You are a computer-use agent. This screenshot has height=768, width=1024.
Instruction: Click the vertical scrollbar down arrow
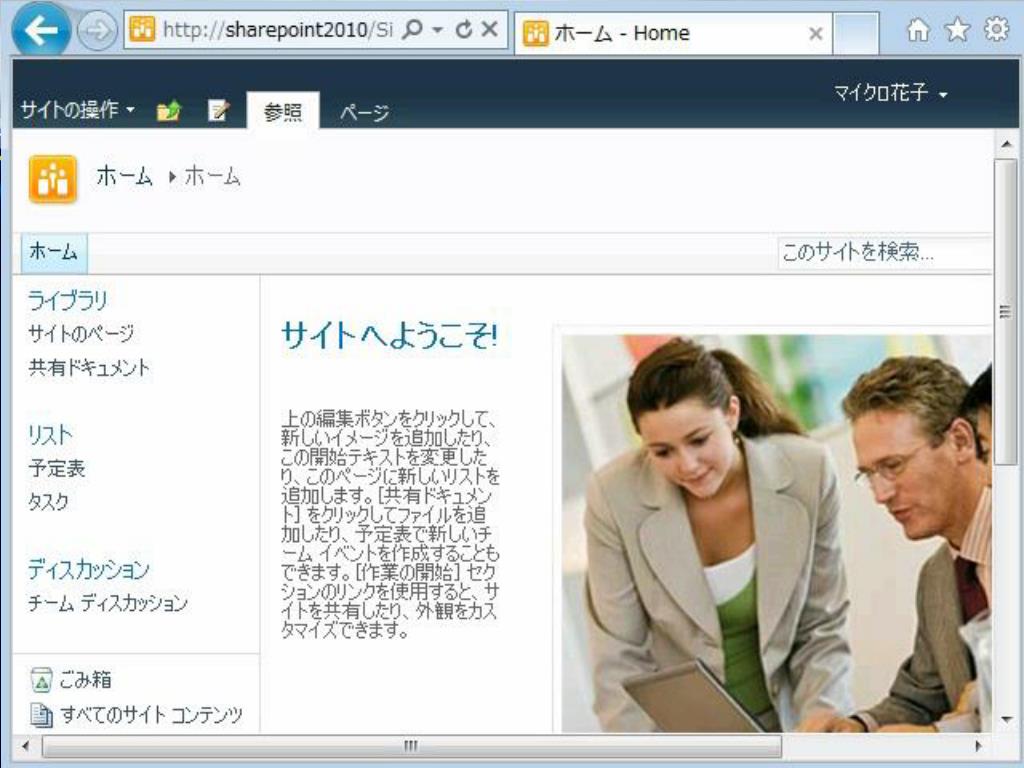[x=1006, y=719]
